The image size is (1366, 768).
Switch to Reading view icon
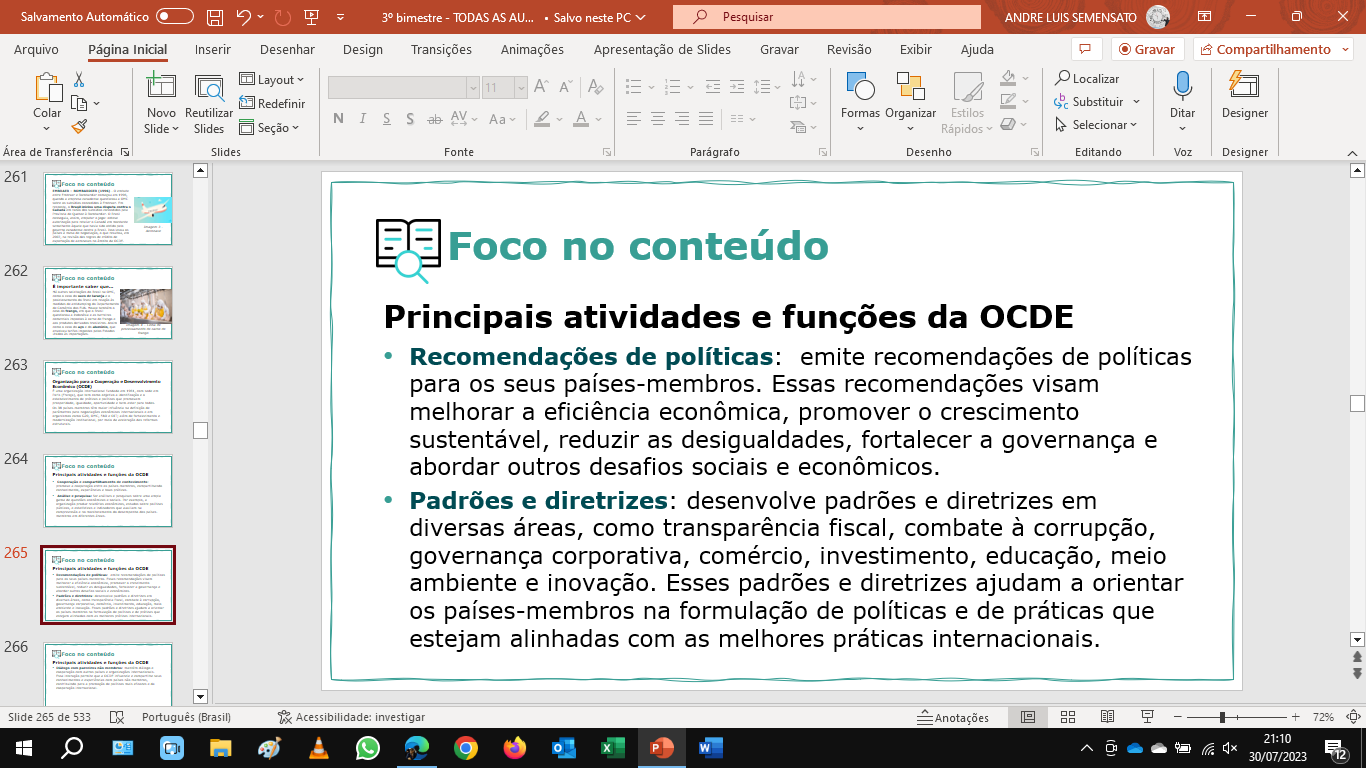click(1107, 717)
